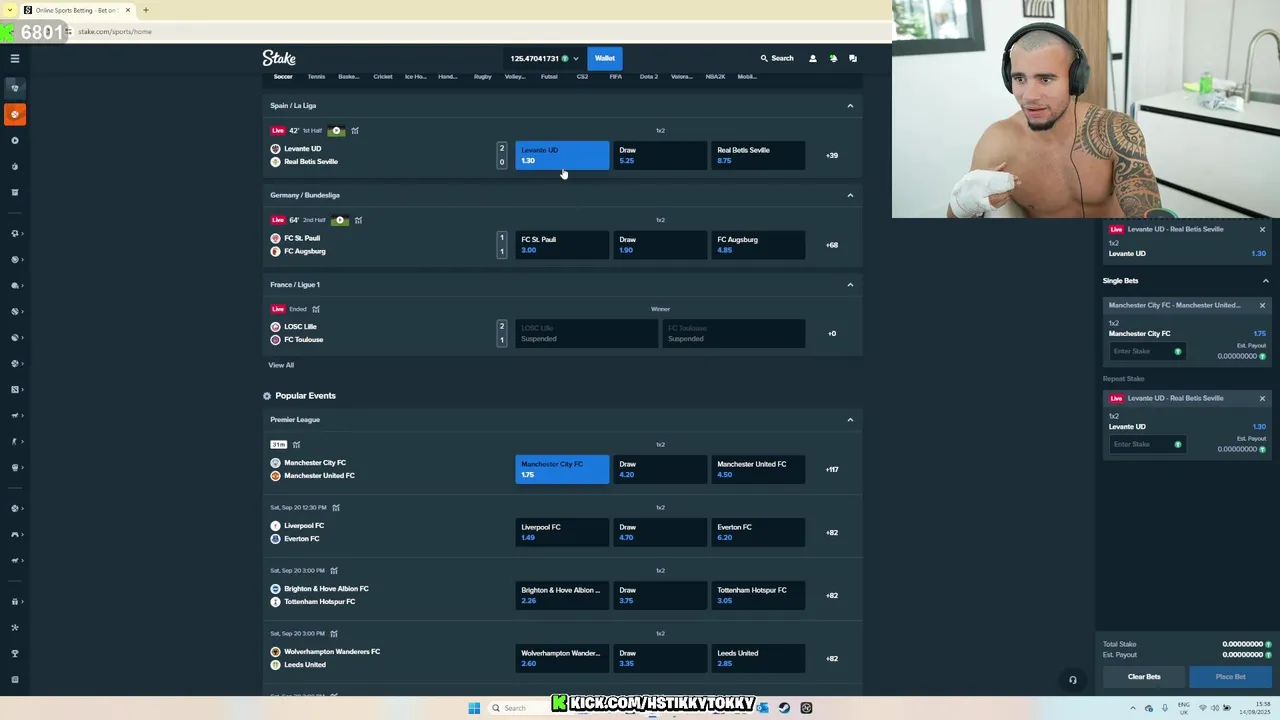Image resolution: width=1280 pixels, height=720 pixels.
Task: Open the hamburger menu in Stake sidebar
Action: (x=15, y=58)
